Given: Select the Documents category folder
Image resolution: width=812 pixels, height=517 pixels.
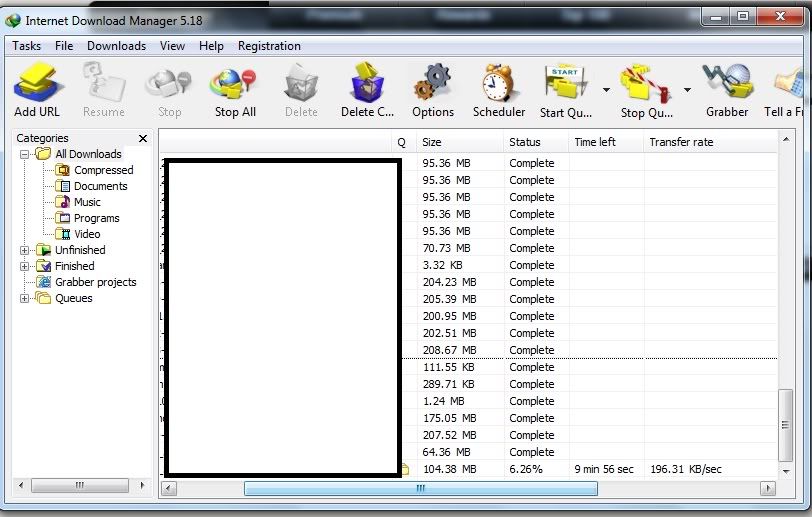Looking at the screenshot, I should [91, 186].
